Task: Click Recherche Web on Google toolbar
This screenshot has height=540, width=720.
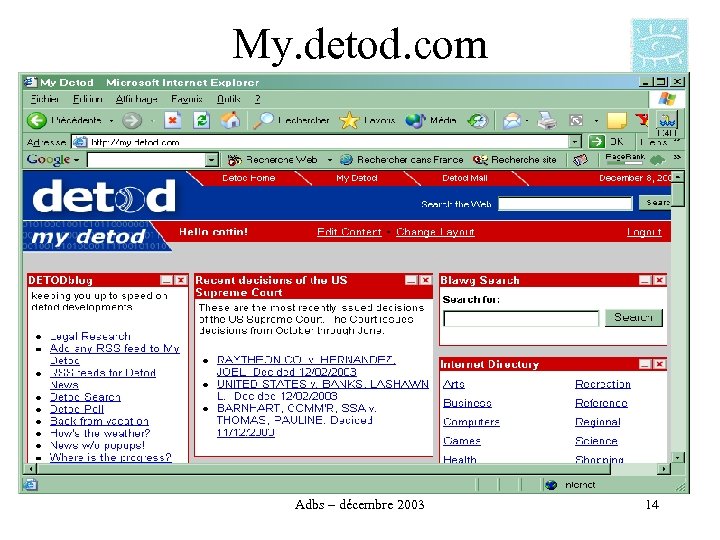Action: (x=273, y=160)
